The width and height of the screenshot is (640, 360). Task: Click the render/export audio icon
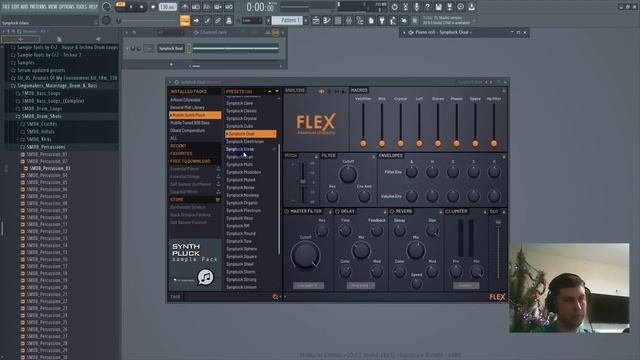pyautogui.click(x=449, y=7)
